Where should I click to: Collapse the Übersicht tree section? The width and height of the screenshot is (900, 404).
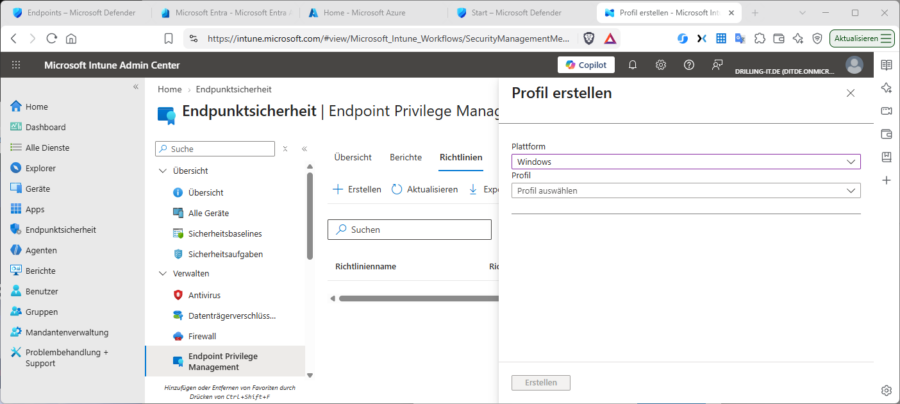162,171
